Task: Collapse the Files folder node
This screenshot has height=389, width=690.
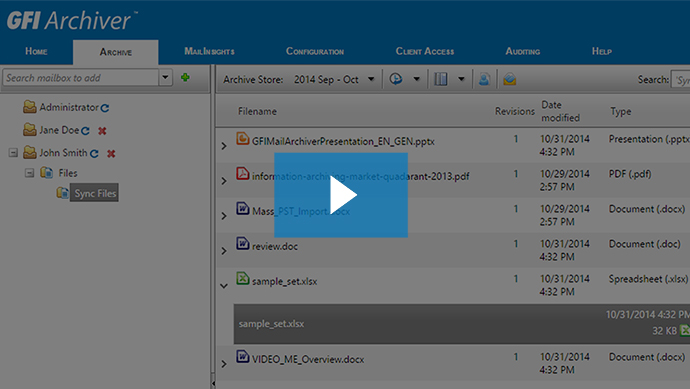Action: click(x=29, y=173)
